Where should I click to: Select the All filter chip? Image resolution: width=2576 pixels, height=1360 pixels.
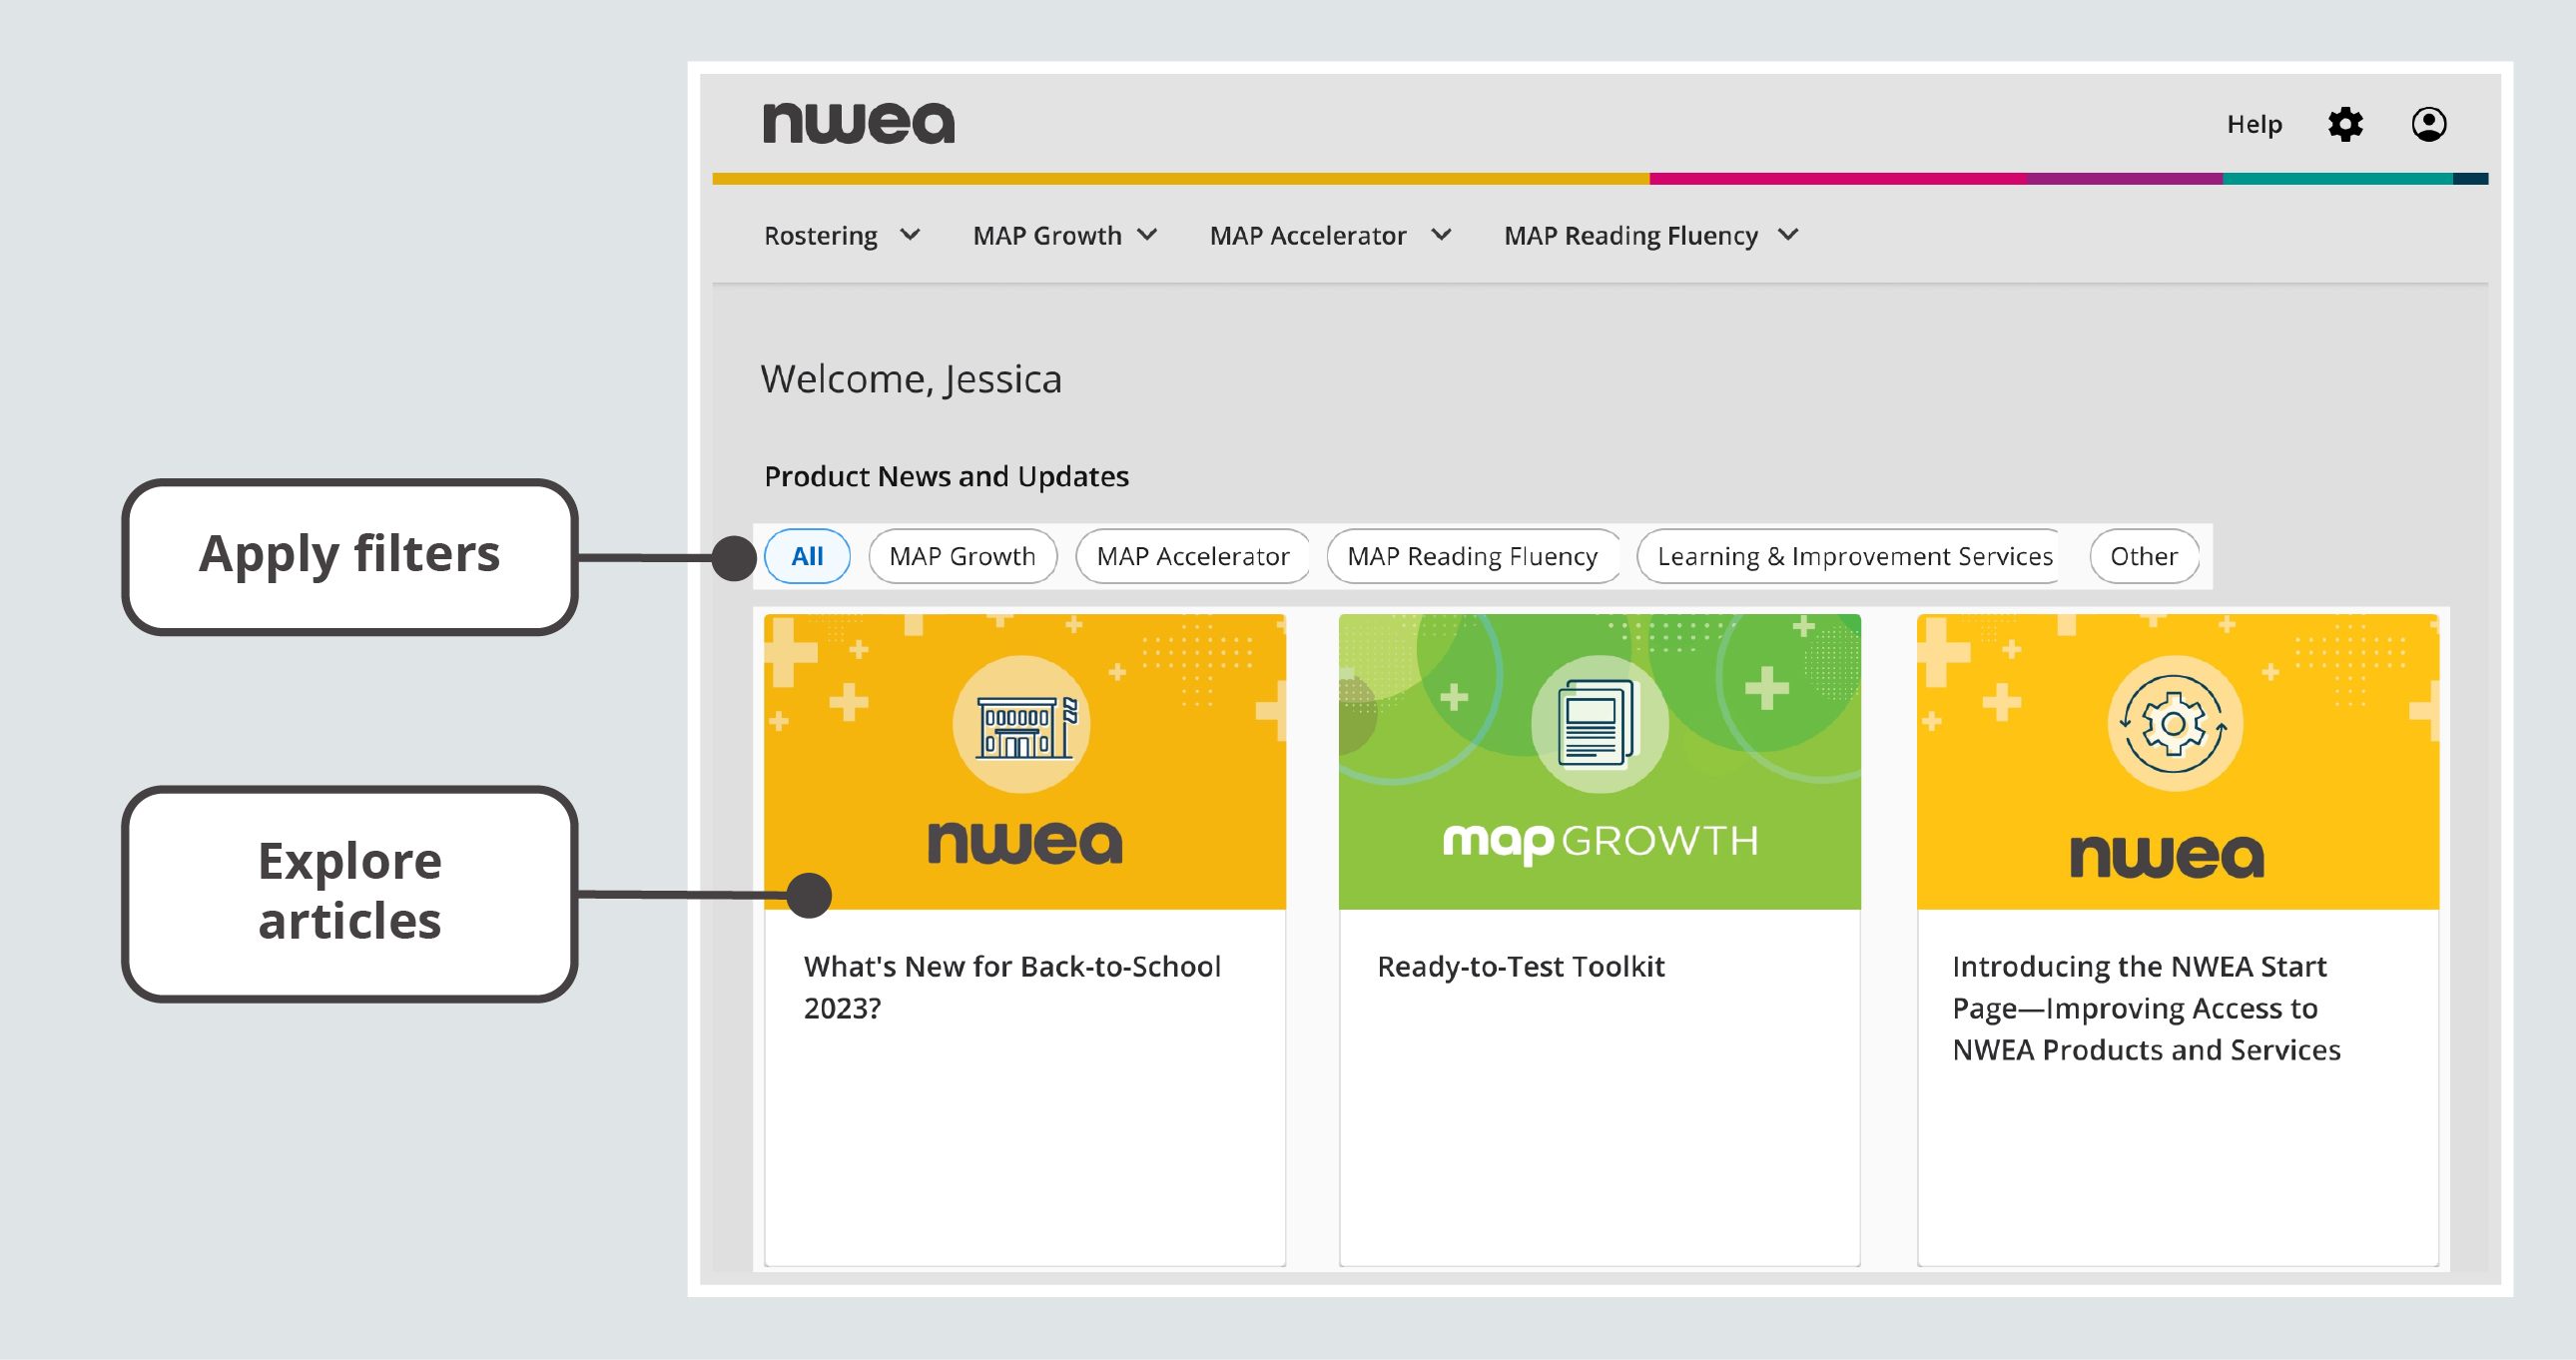click(807, 556)
